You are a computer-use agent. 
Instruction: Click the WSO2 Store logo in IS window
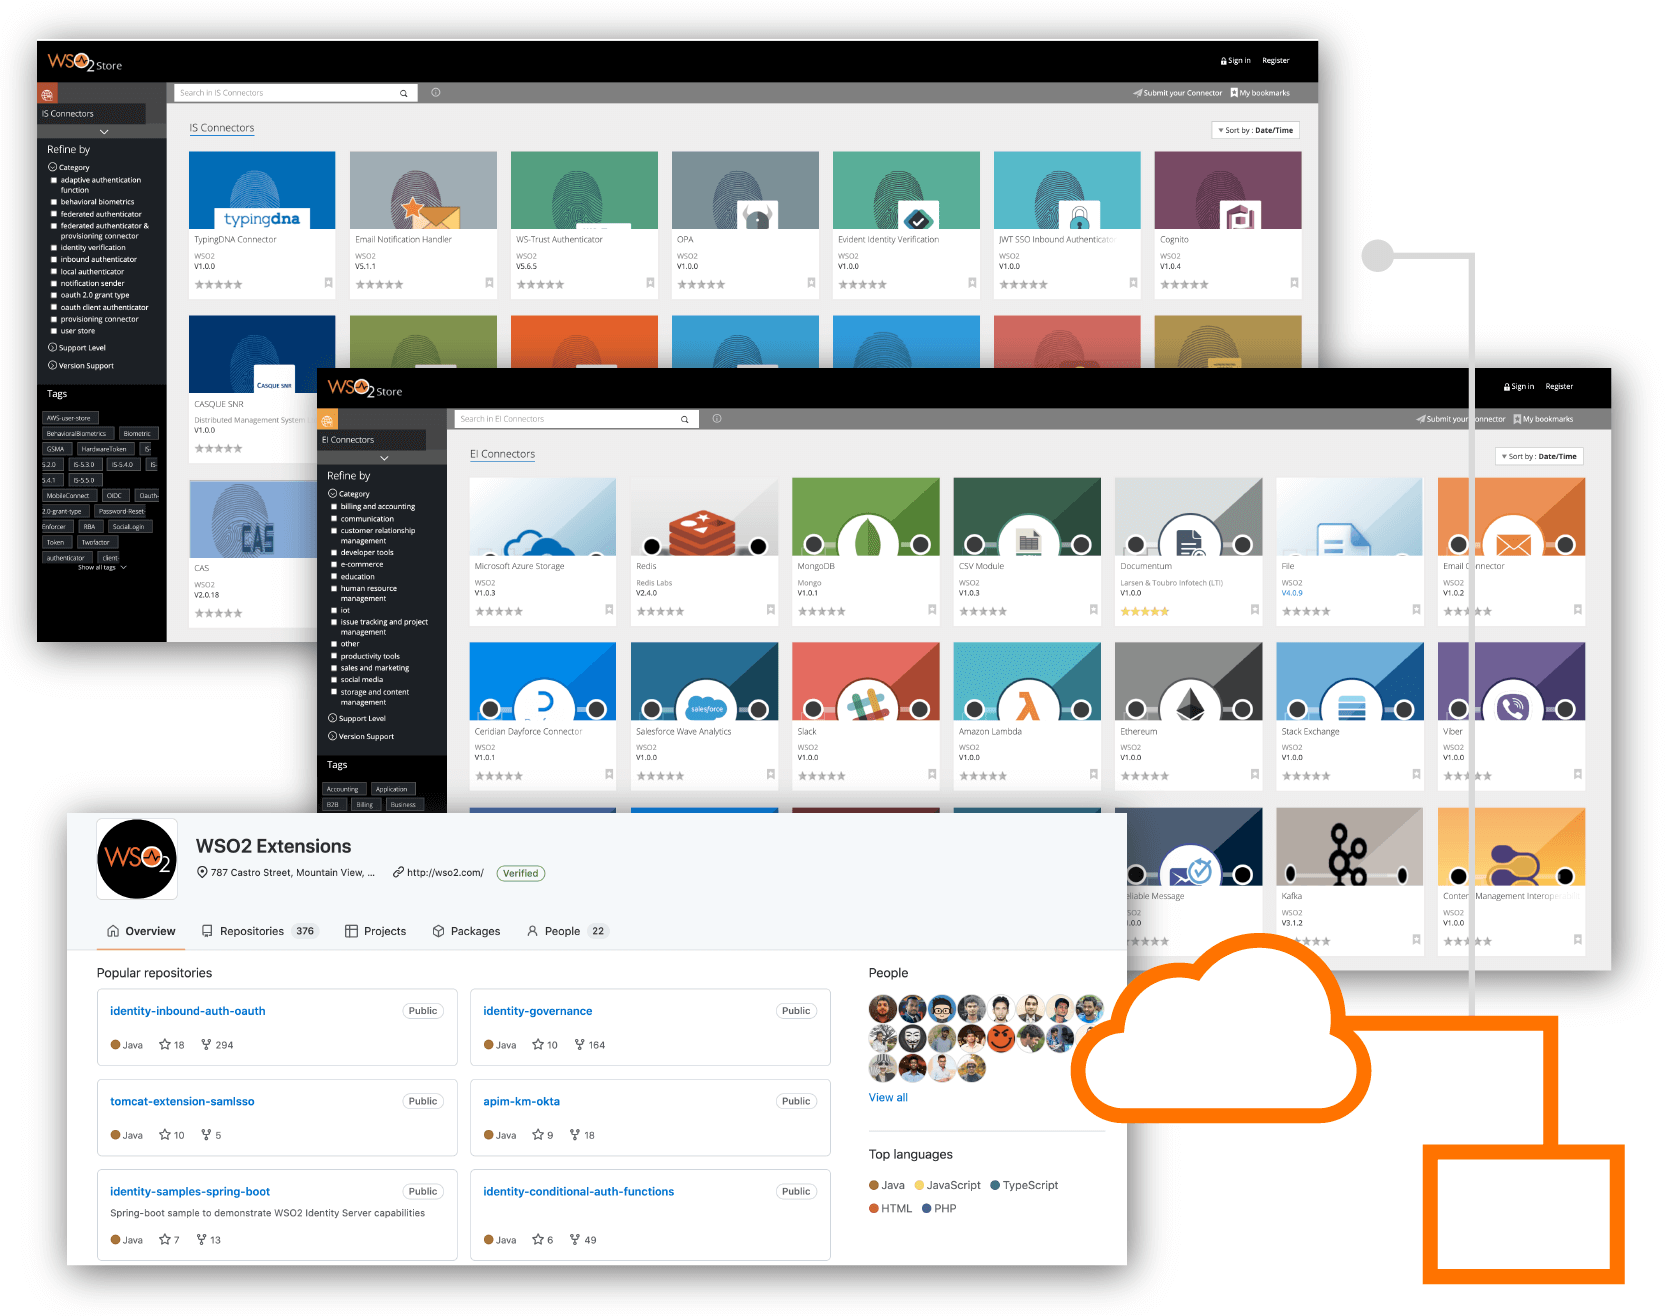pyautogui.click(x=85, y=62)
